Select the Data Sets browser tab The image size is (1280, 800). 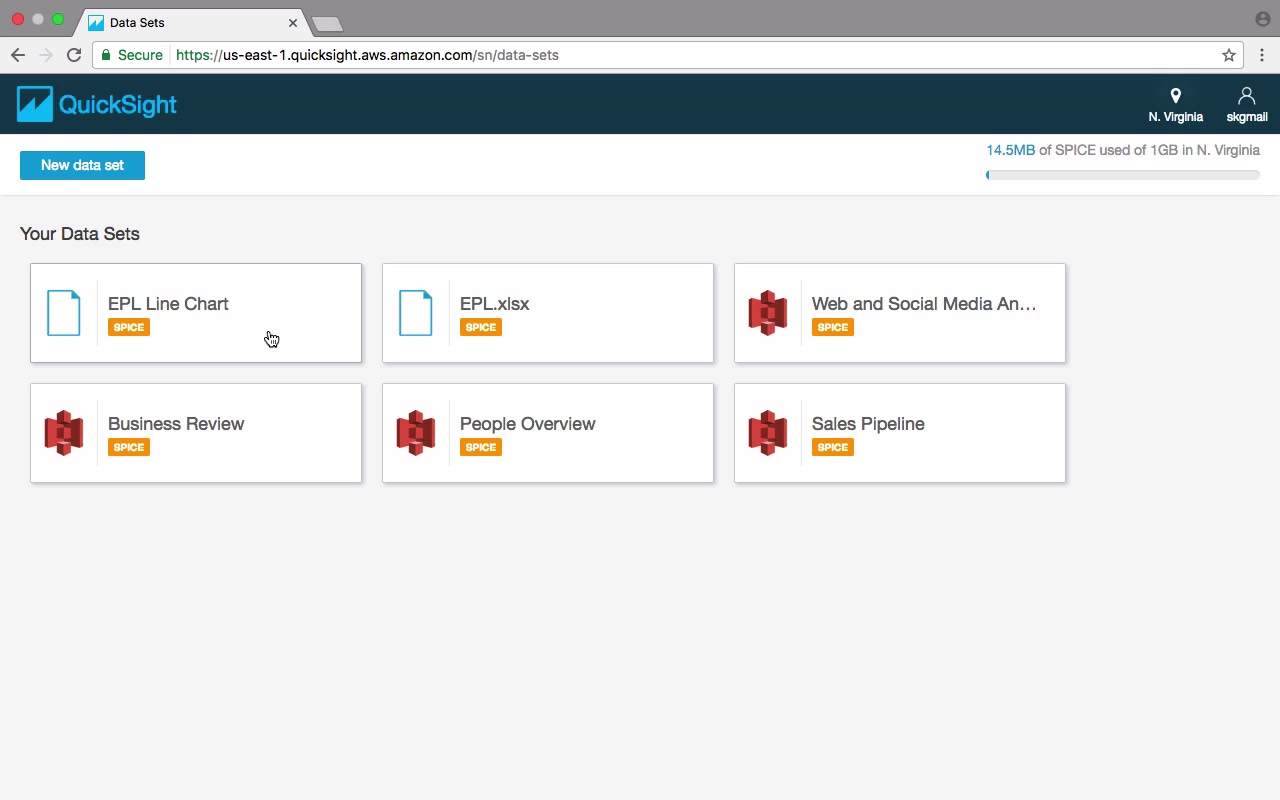coord(192,22)
